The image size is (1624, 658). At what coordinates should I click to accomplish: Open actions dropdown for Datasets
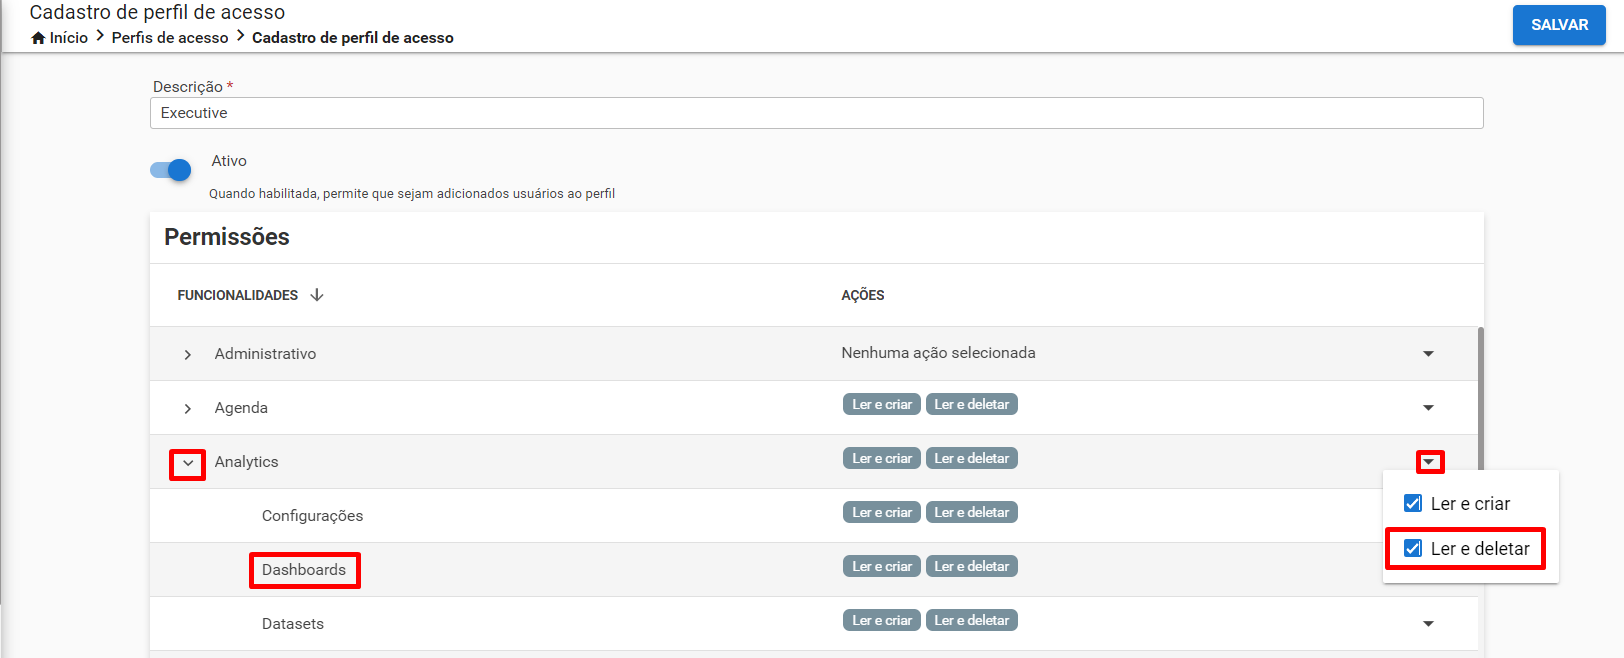tap(1428, 624)
